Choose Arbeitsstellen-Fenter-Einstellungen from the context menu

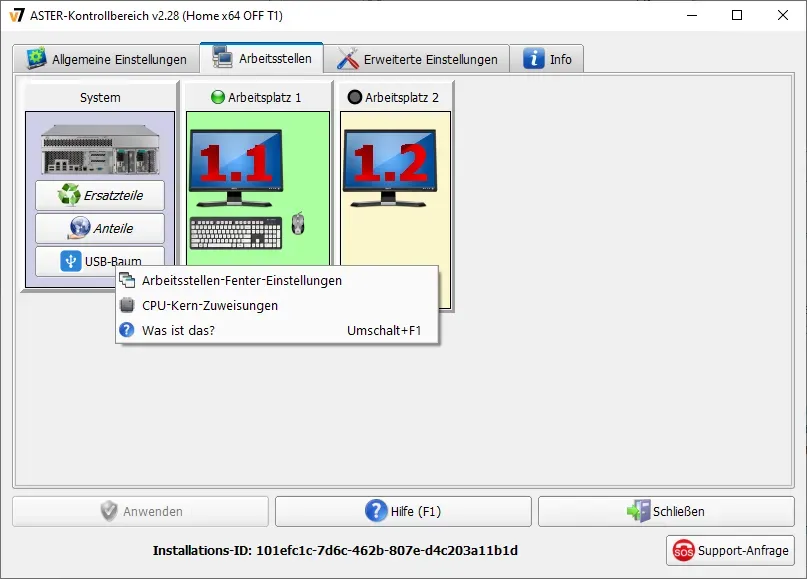(x=241, y=281)
